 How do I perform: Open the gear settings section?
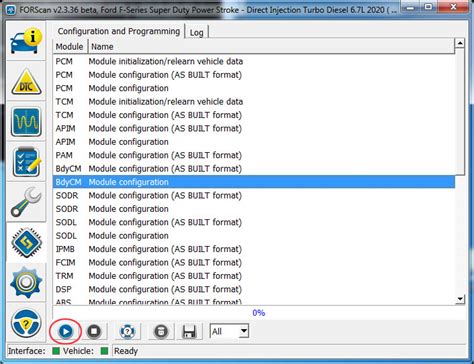click(x=26, y=283)
